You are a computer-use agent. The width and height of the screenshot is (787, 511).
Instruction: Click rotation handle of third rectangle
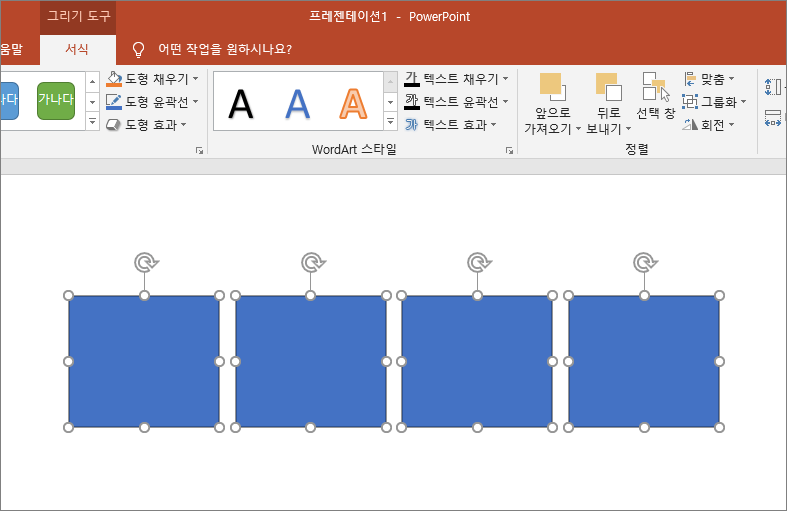pos(479,263)
